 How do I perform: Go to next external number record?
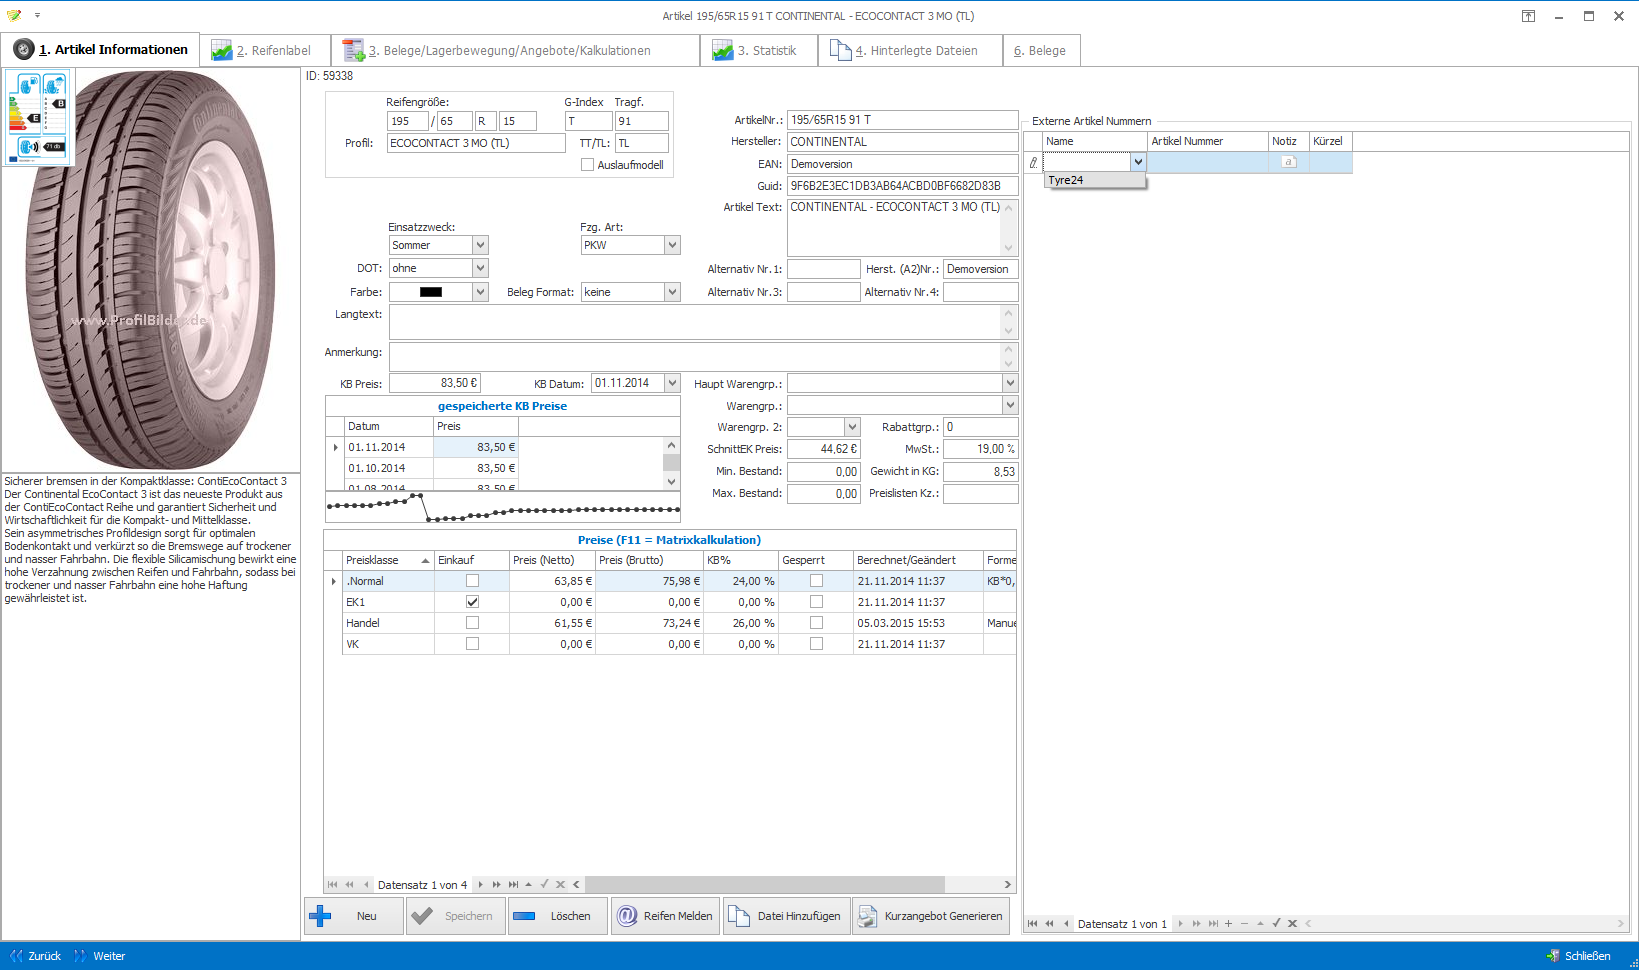[x=1181, y=924]
